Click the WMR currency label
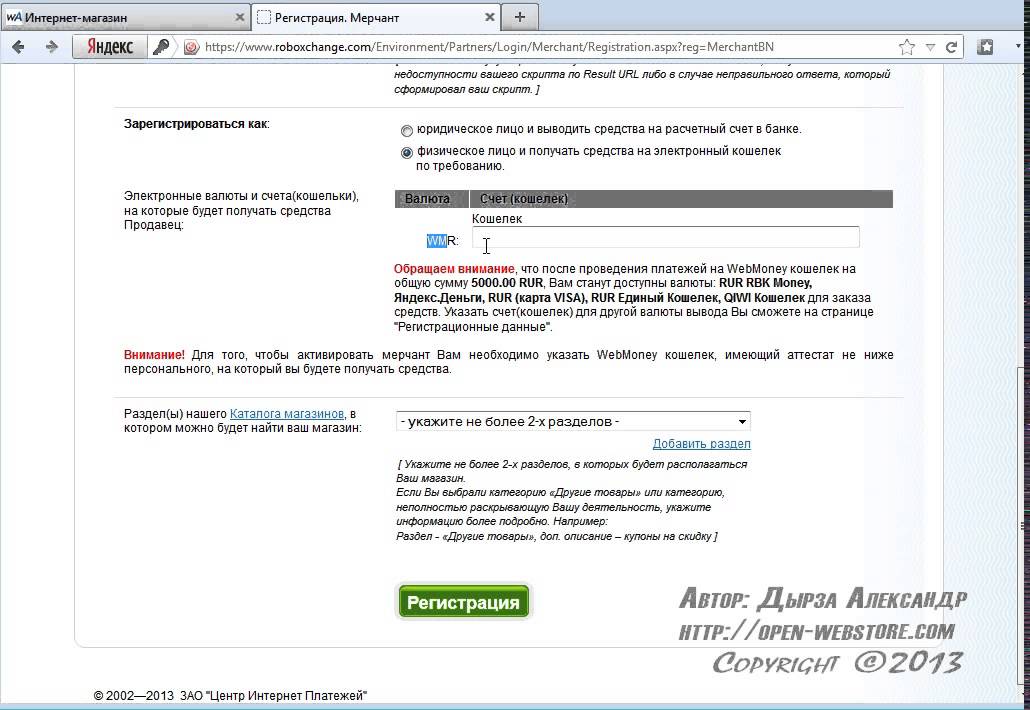 [x=442, y=241]
